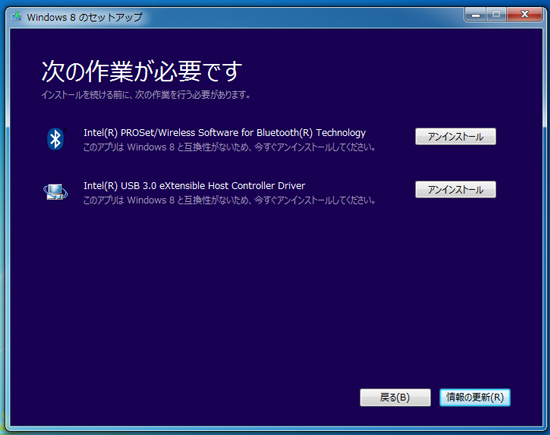Viewport: 550px width, 435px height.
Task: Select the Intel PROSet/Wireless Software for Bluetooth title
Action: tap(224, 133)
